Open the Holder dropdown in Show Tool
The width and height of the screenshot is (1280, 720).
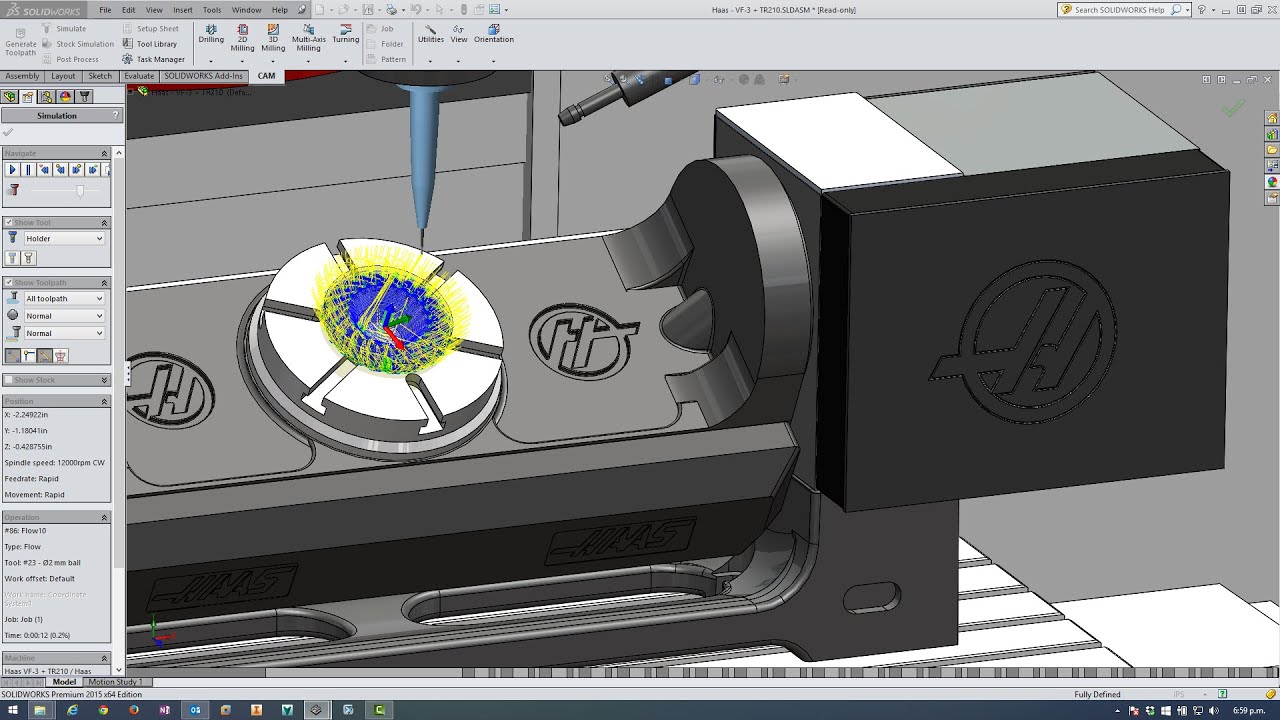click(x=64, y=239)
